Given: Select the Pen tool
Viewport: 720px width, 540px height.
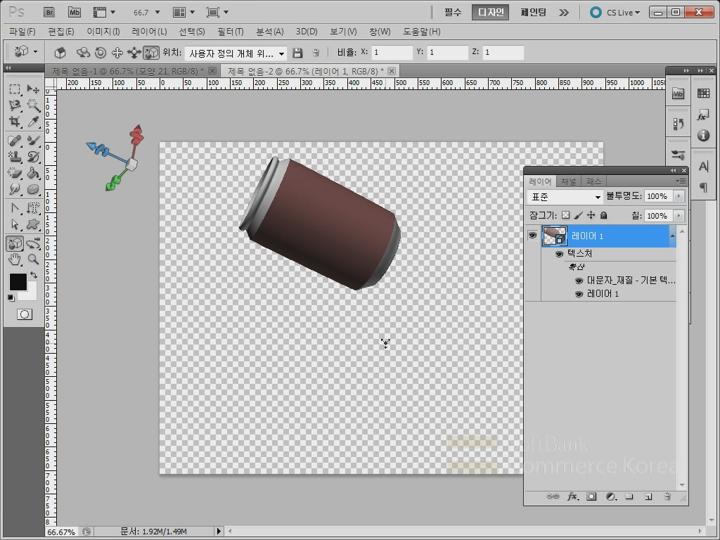Looking at the screenshot, I should coord(15,208).
